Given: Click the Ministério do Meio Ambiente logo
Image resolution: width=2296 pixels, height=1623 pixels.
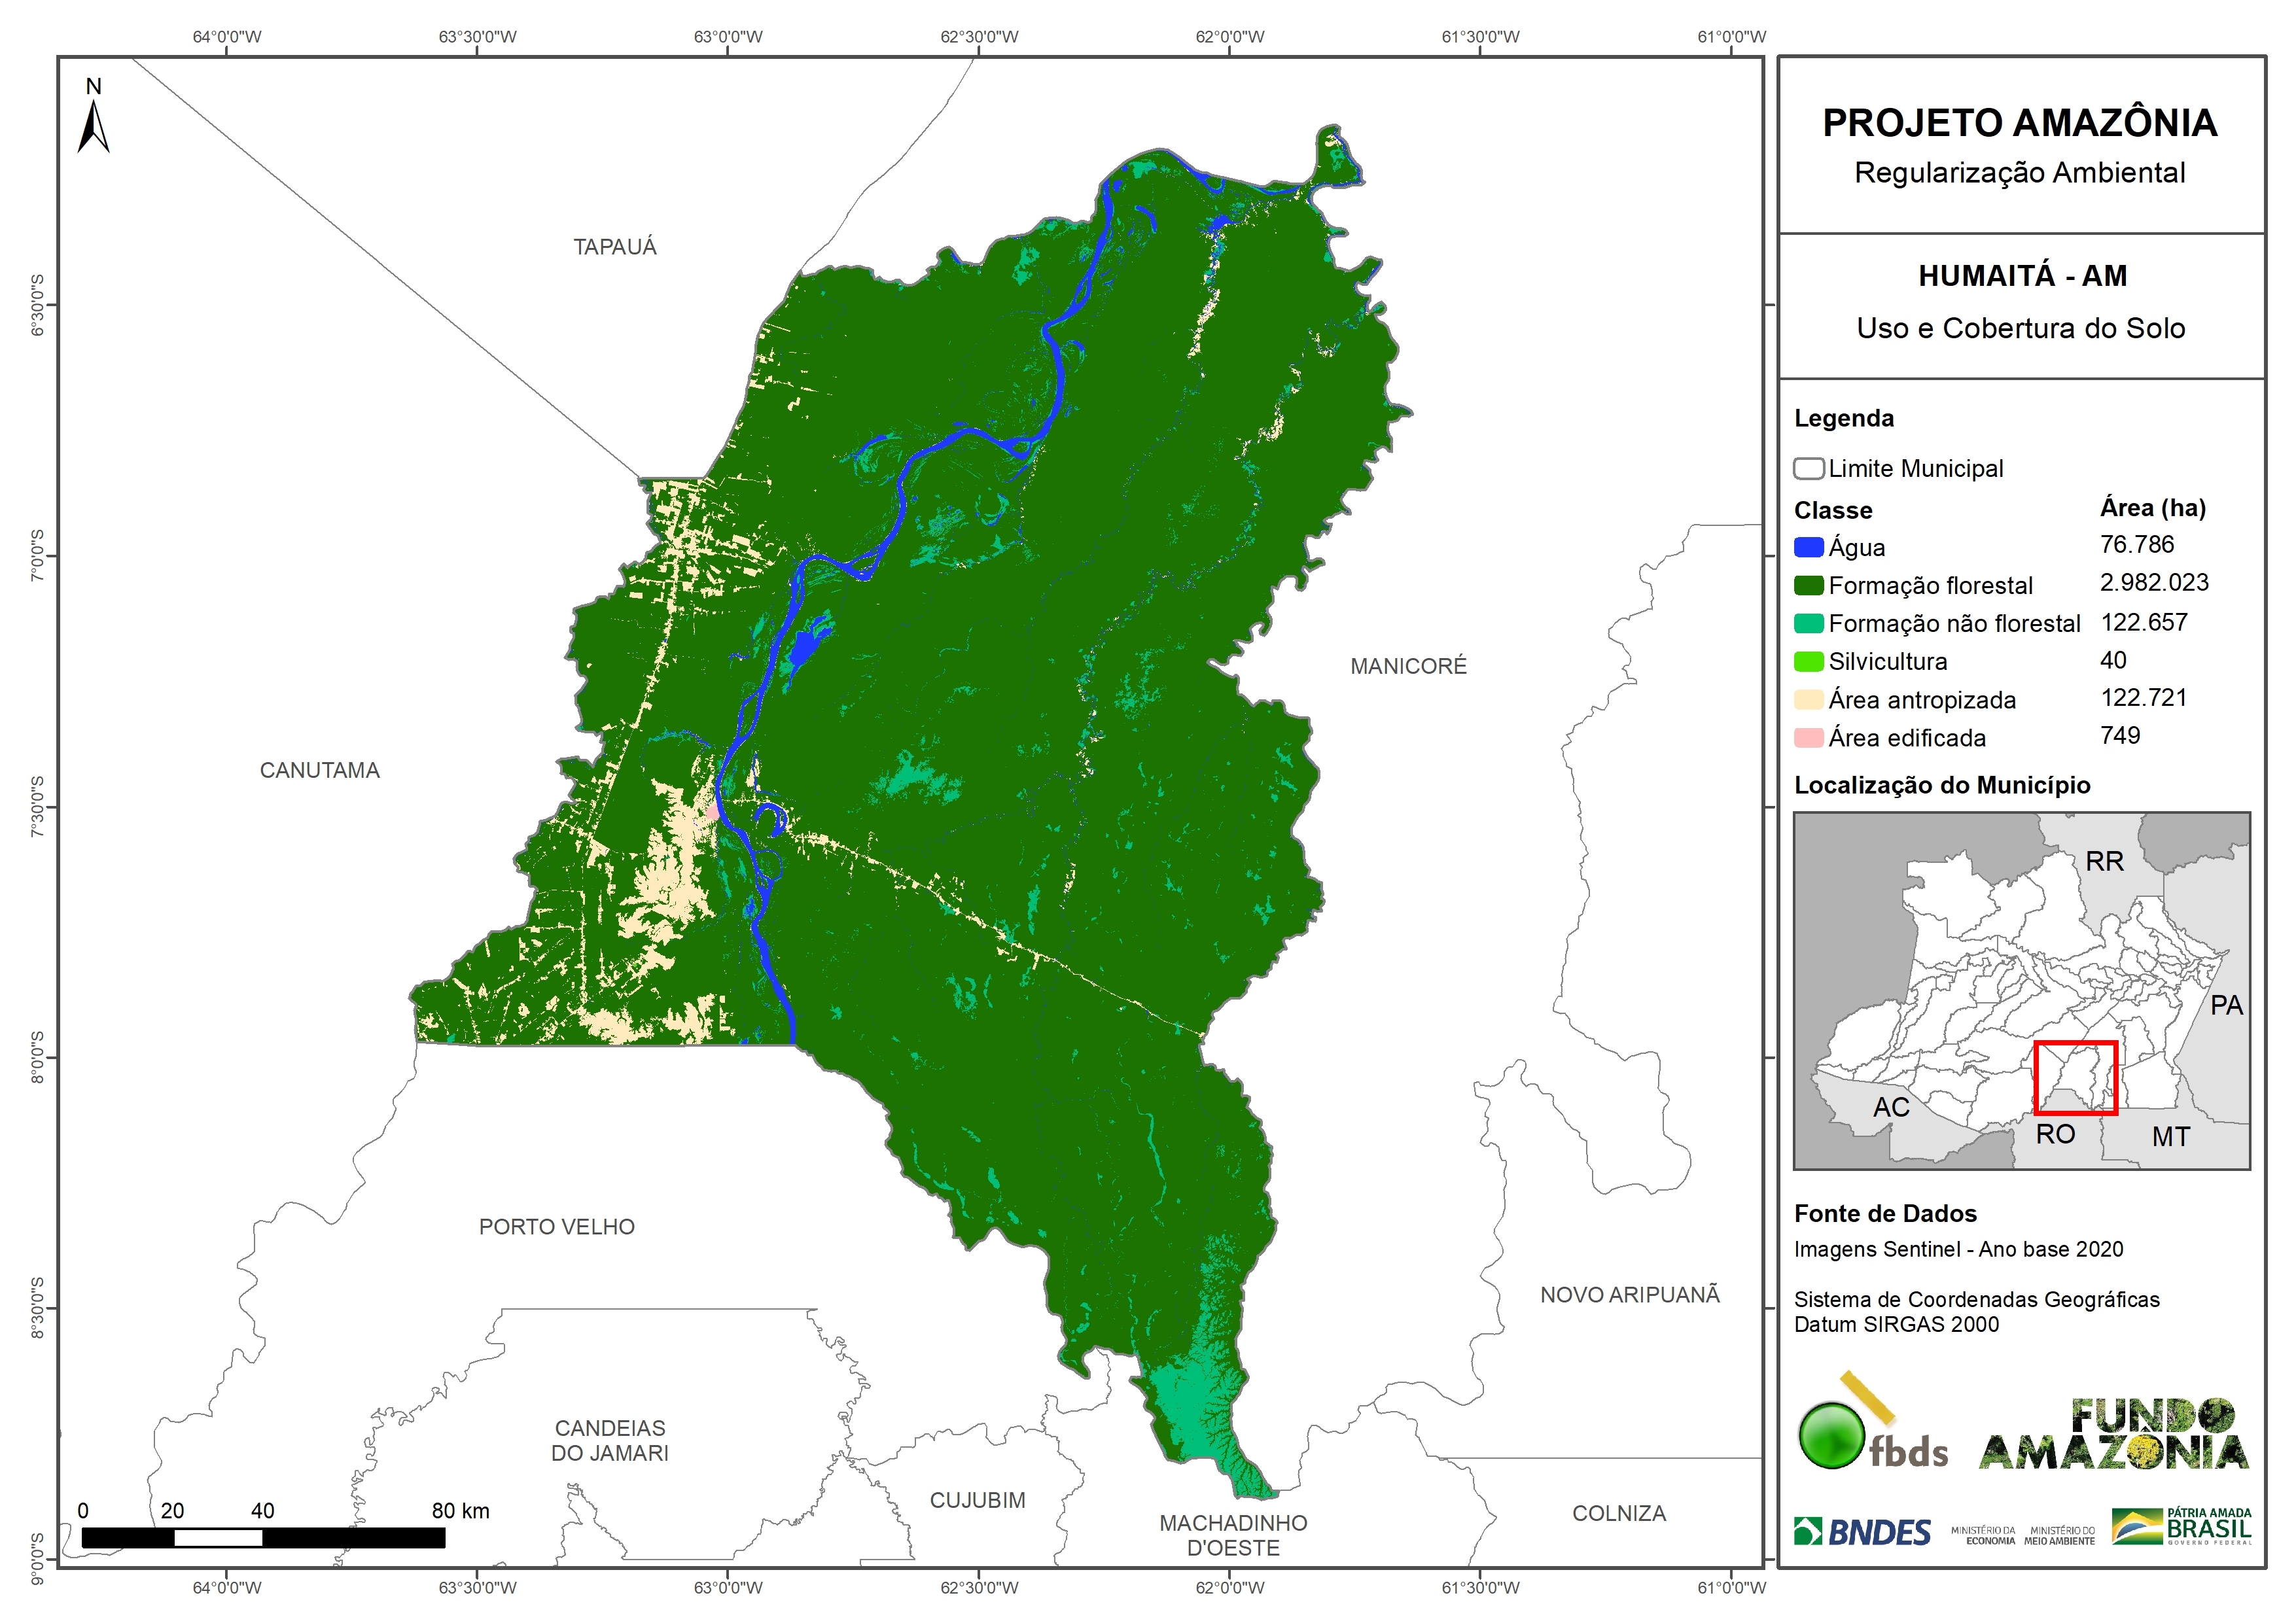Looking at the screenshot, I should tap(2059, 1535).
